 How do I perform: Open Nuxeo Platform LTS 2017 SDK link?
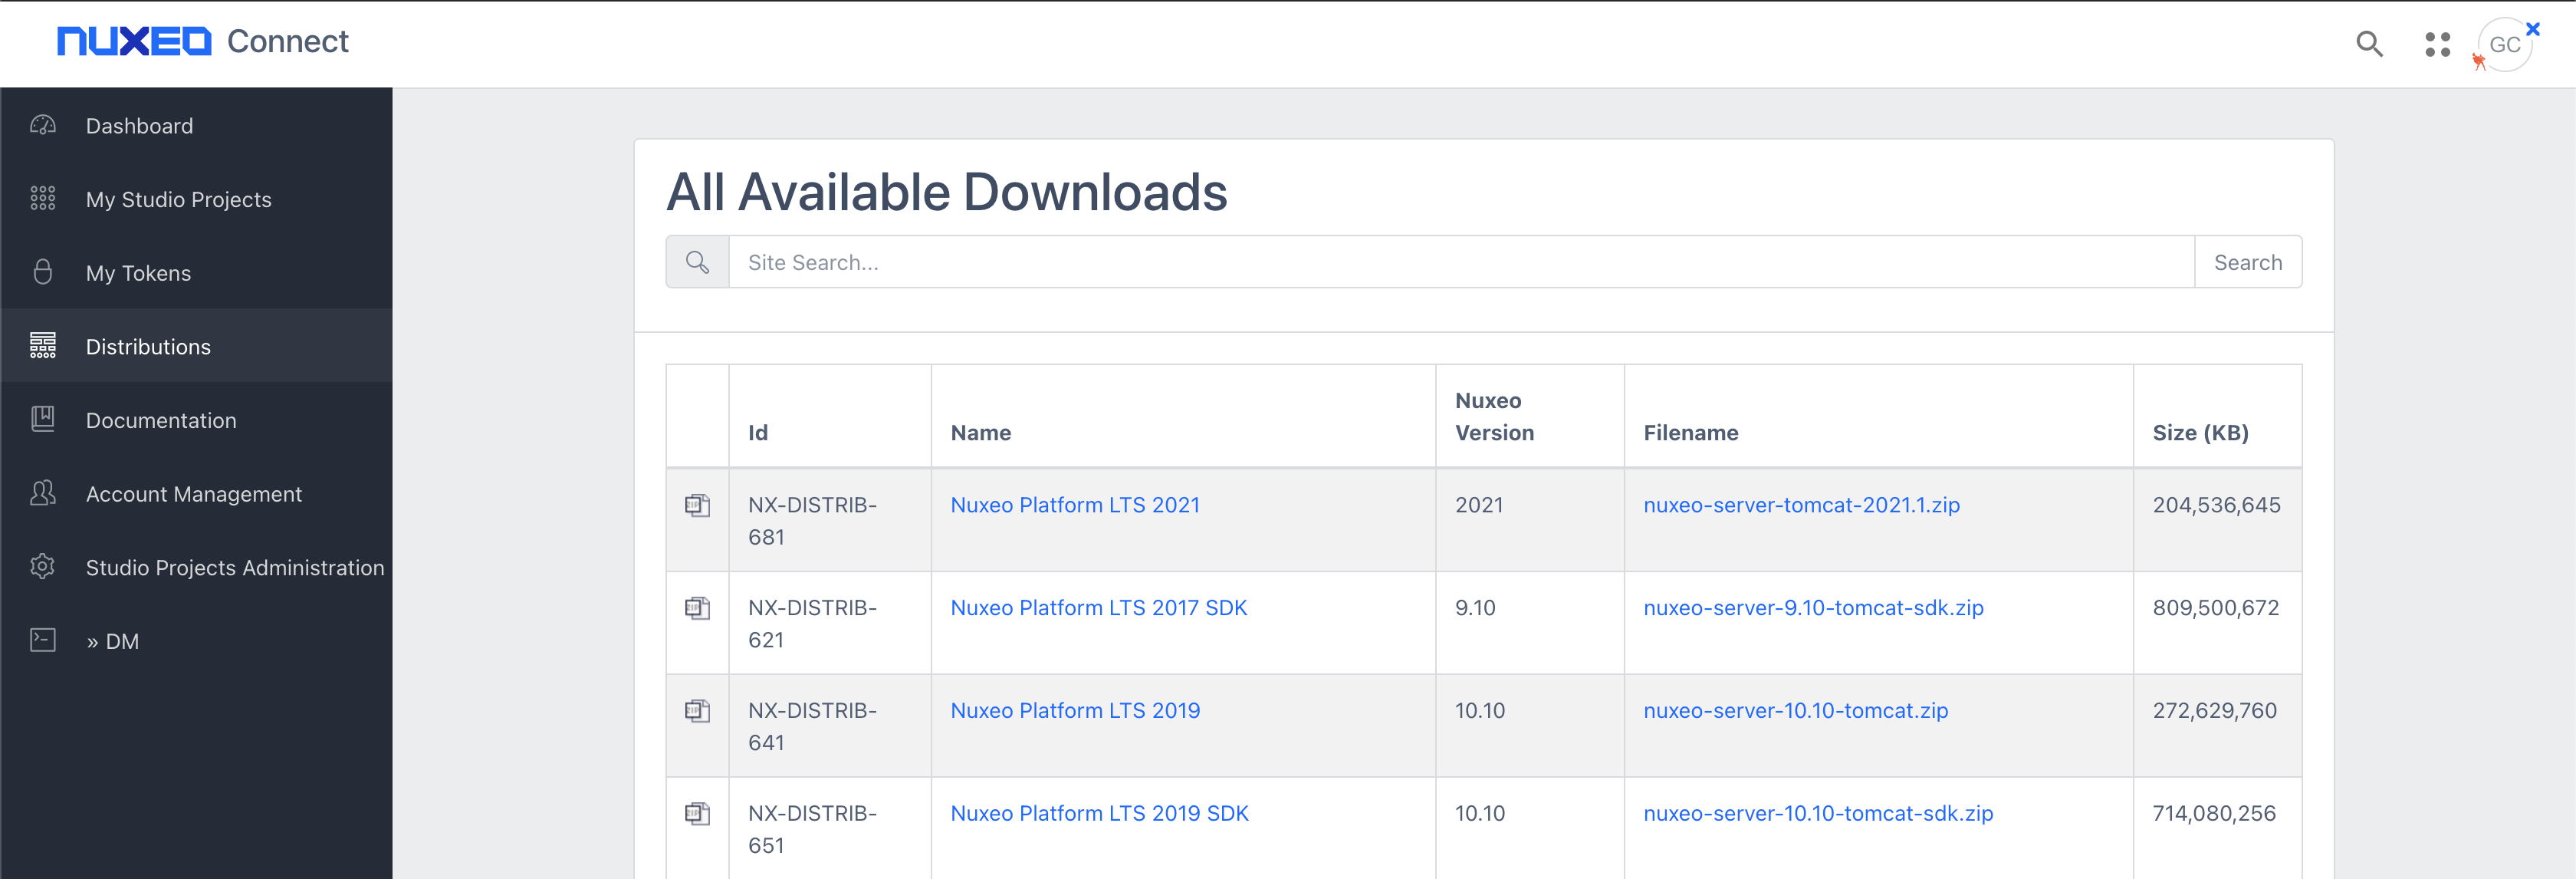[x=1098, y=608]
